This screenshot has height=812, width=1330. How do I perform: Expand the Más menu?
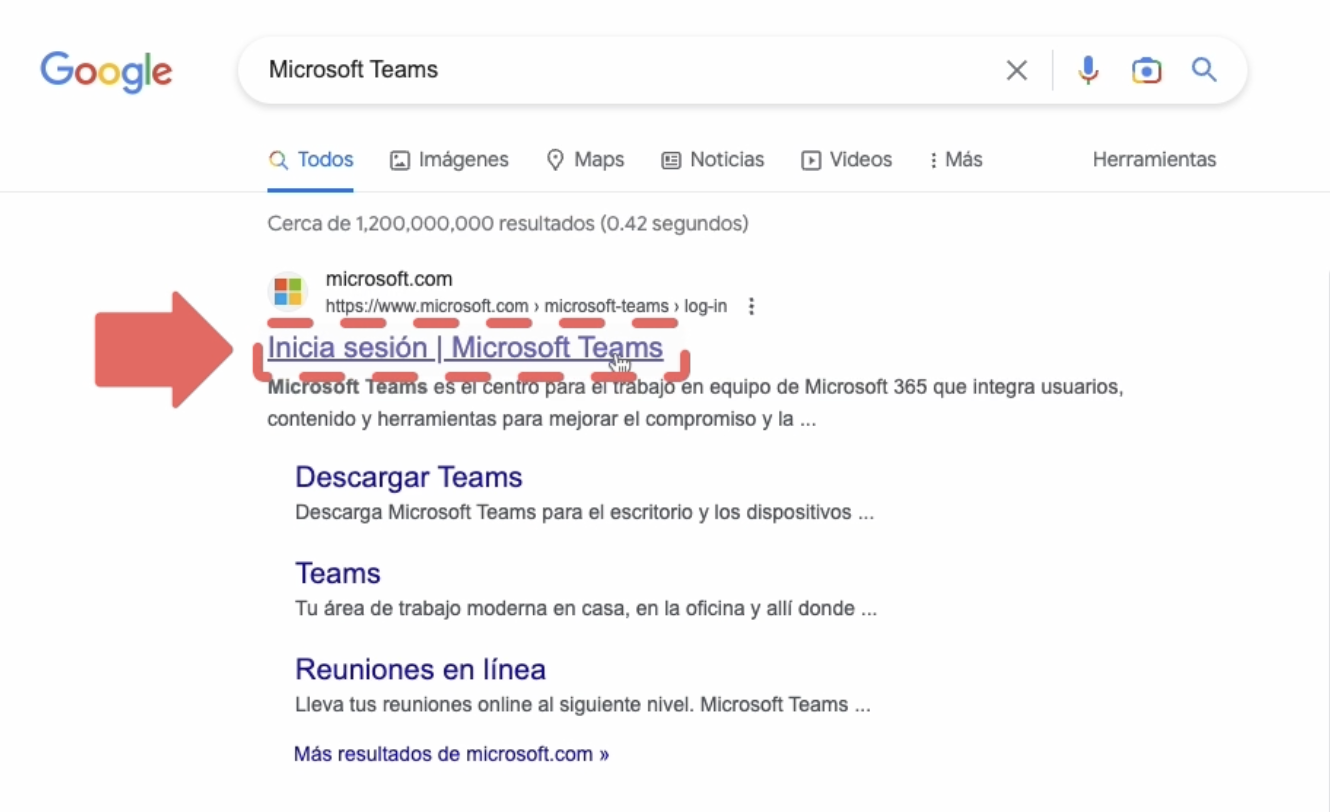pyautogui.click(x=956, y=160)
